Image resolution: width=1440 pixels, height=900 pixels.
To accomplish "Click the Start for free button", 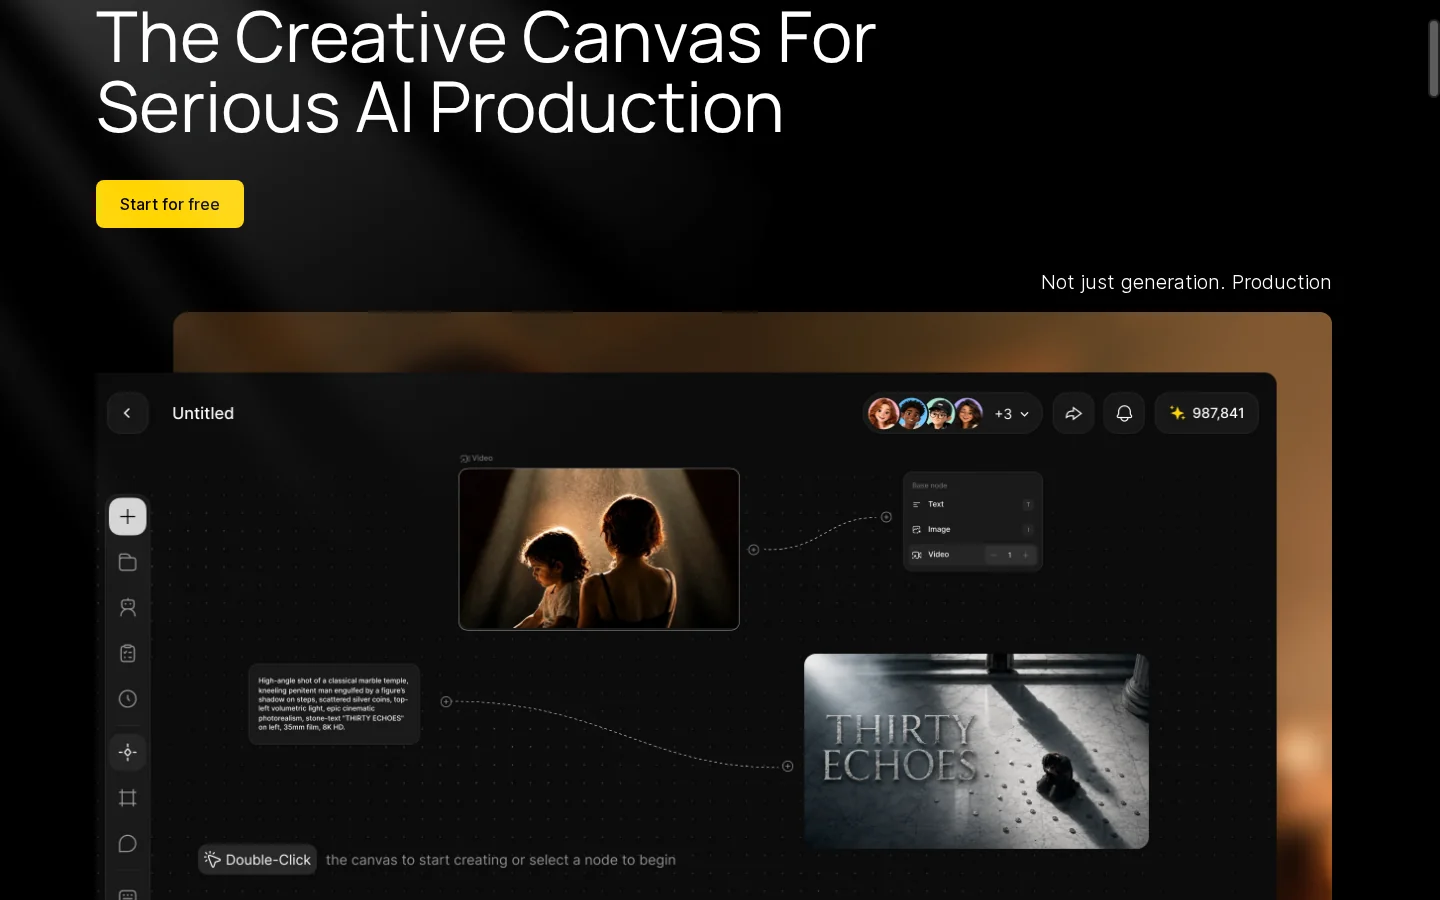I will pos(170,204).
